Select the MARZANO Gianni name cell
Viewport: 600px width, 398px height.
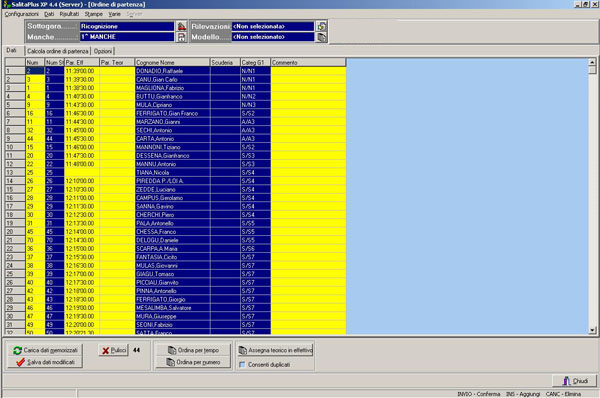click(172, 122)
